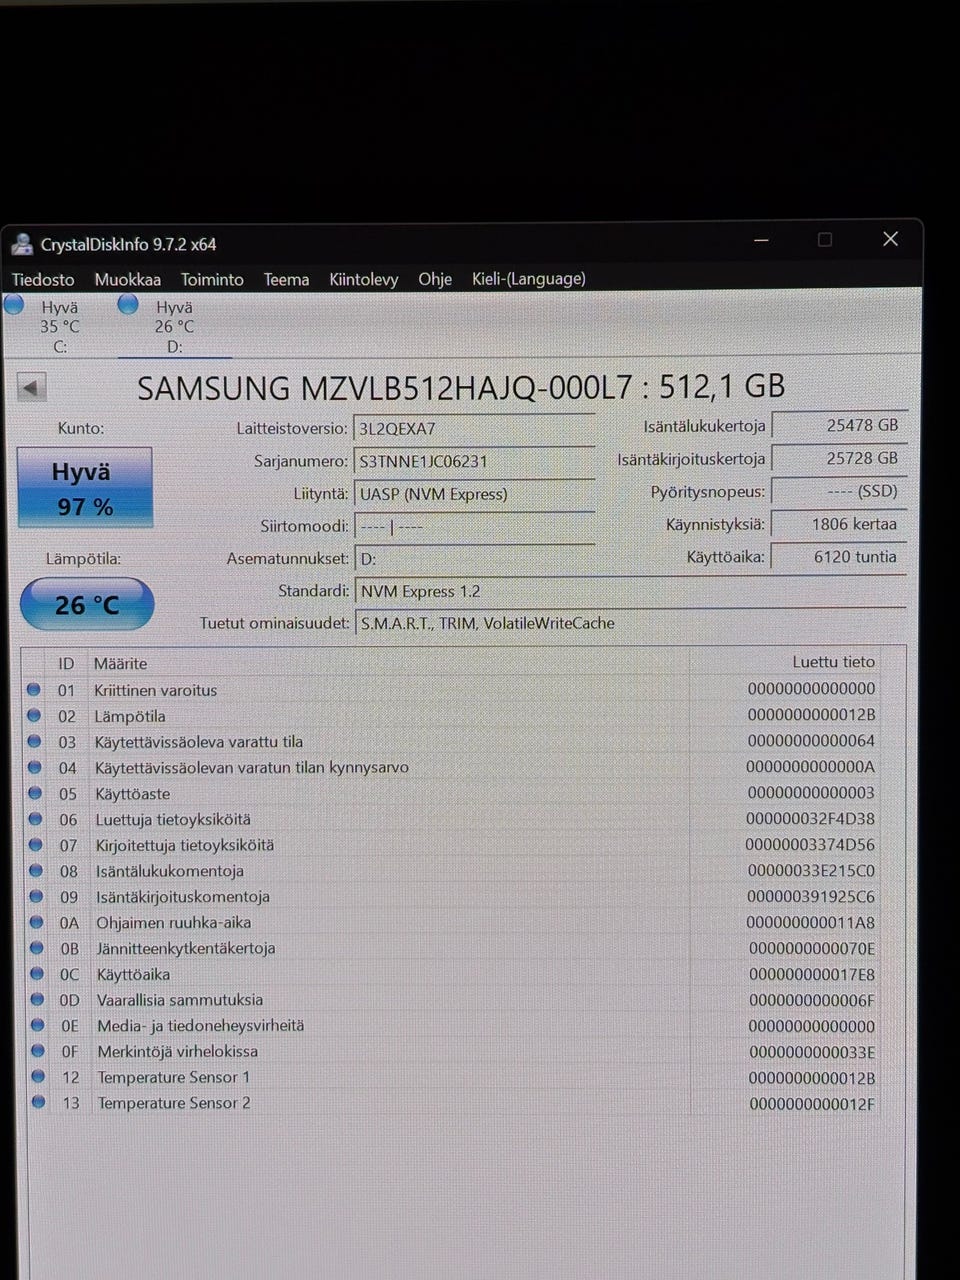The width and height of the screenshot is (960, 1280).
Task: Click the Standardi field NVM Express 1.2
Action: [x=630, y=591]
